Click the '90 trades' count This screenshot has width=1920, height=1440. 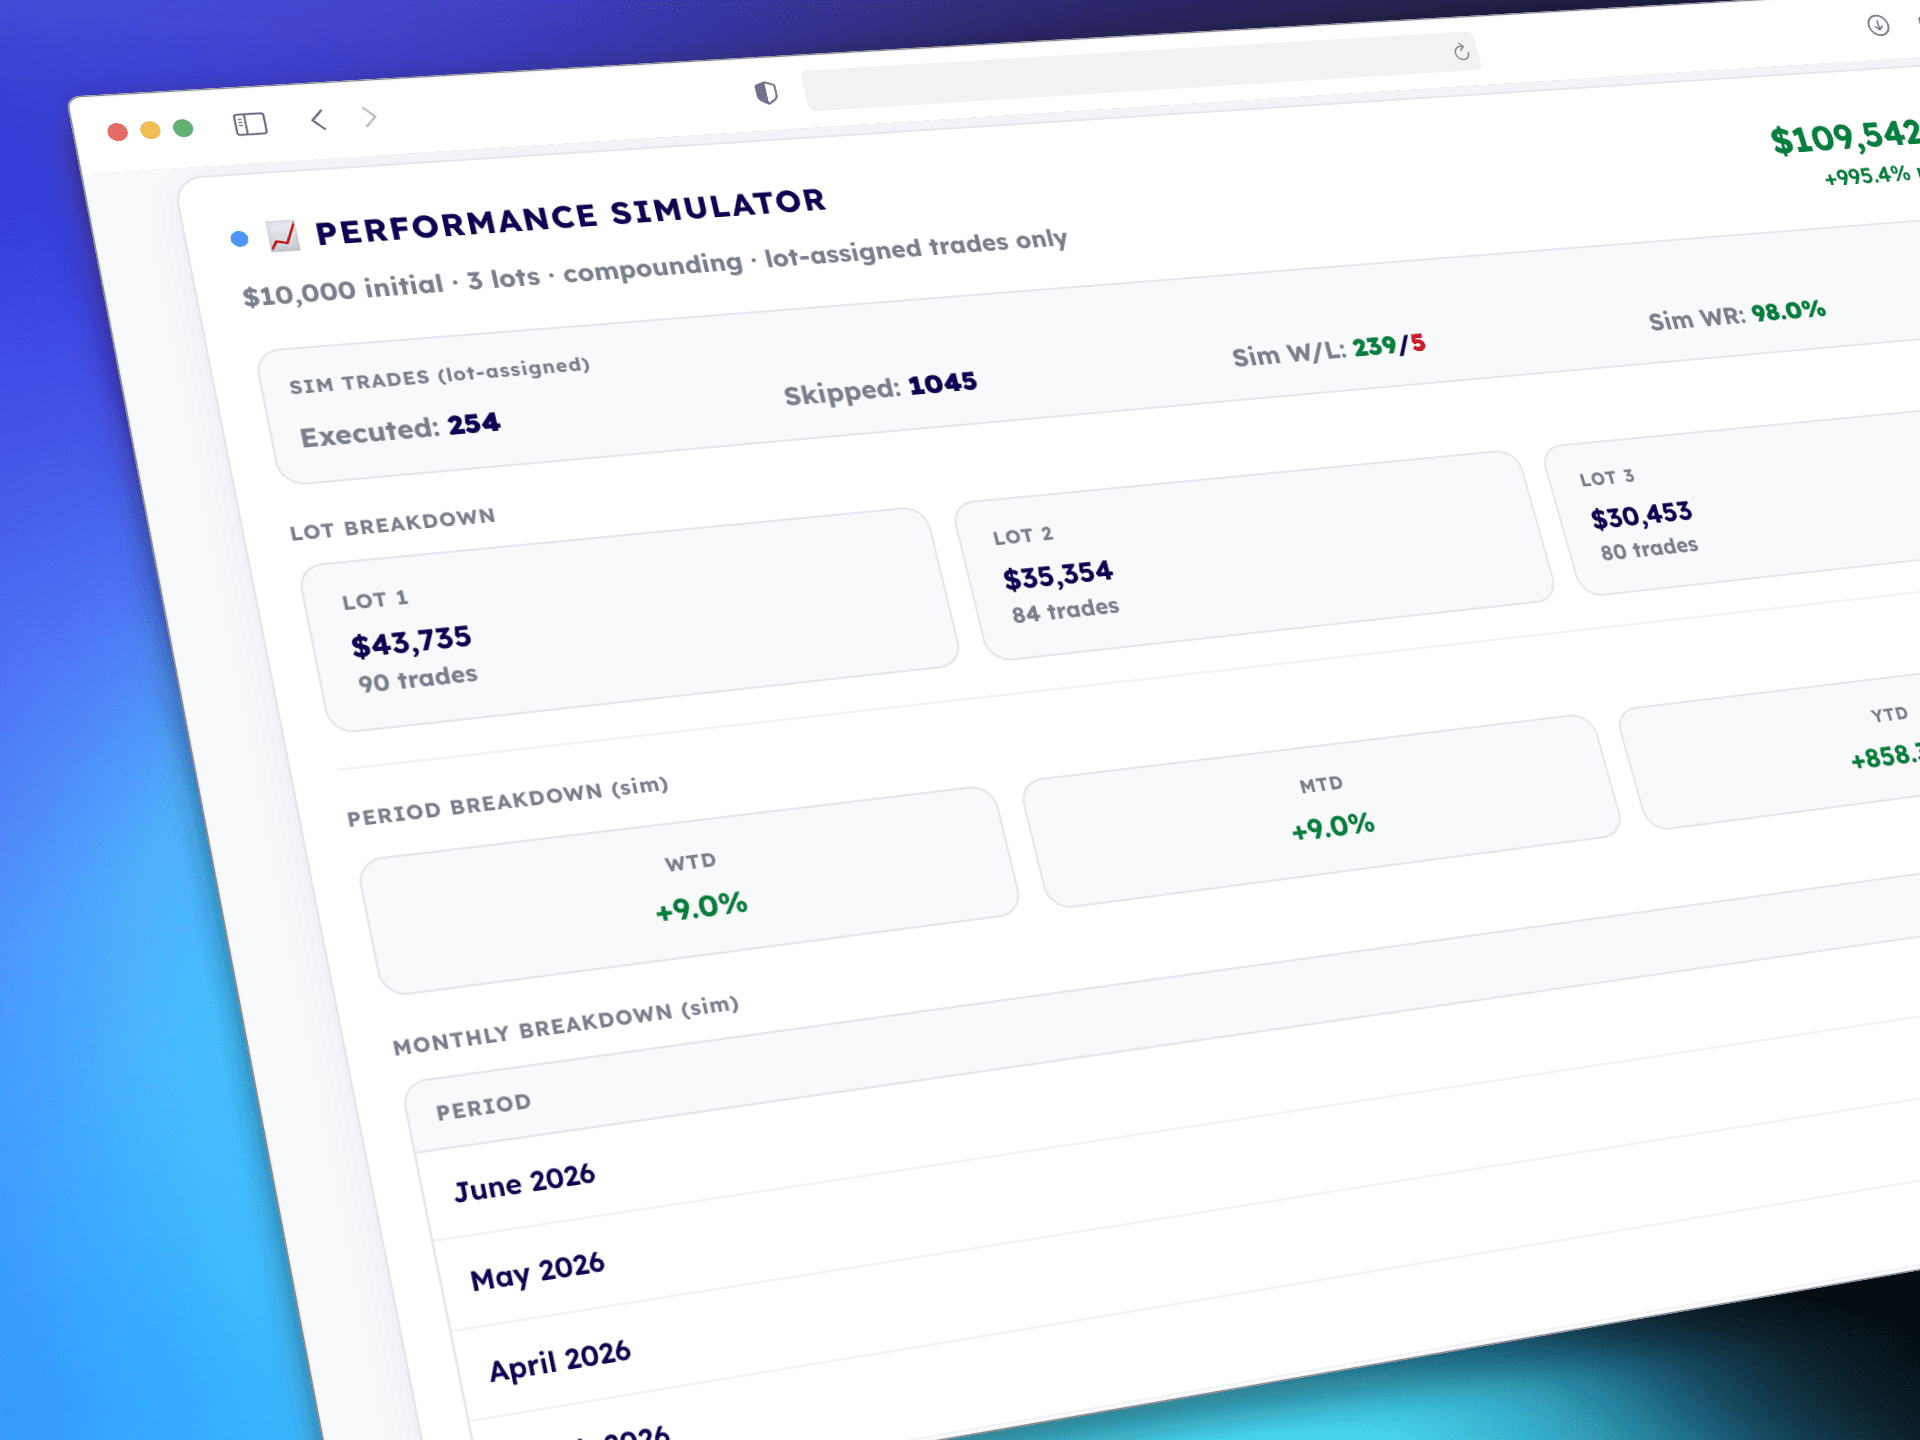tap(418, 679)
